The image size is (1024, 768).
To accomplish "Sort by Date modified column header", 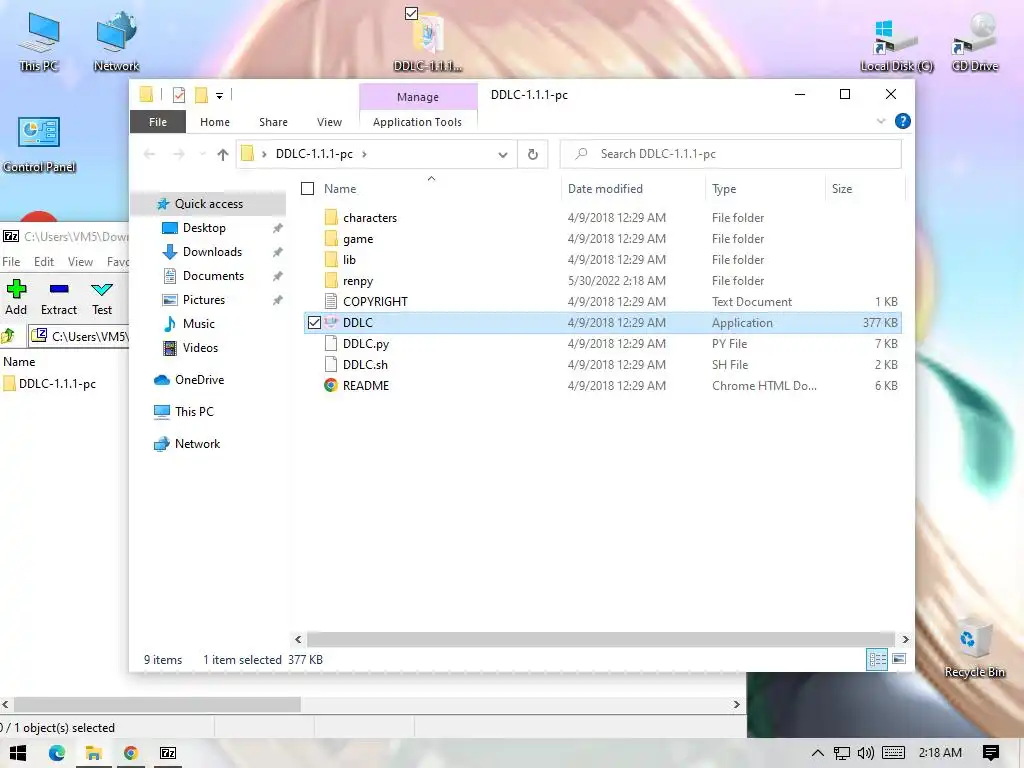I will point(633,189).
